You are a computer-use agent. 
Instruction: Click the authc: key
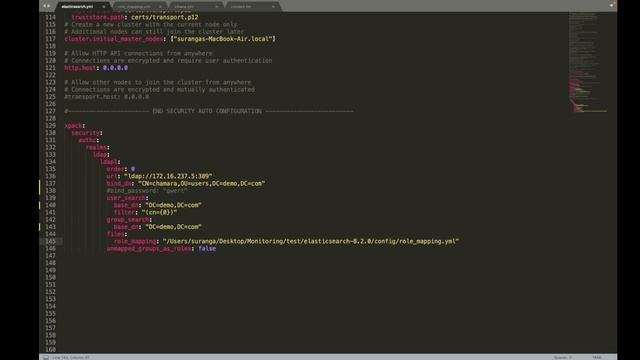click(x=89, y=140)
